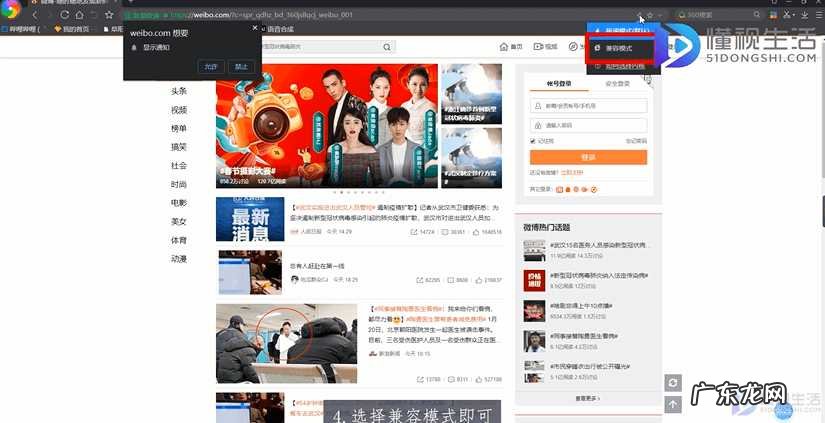The image size is (825, 423).
Task: Open the colorful extension icon in toolbar
Action: 773,15
